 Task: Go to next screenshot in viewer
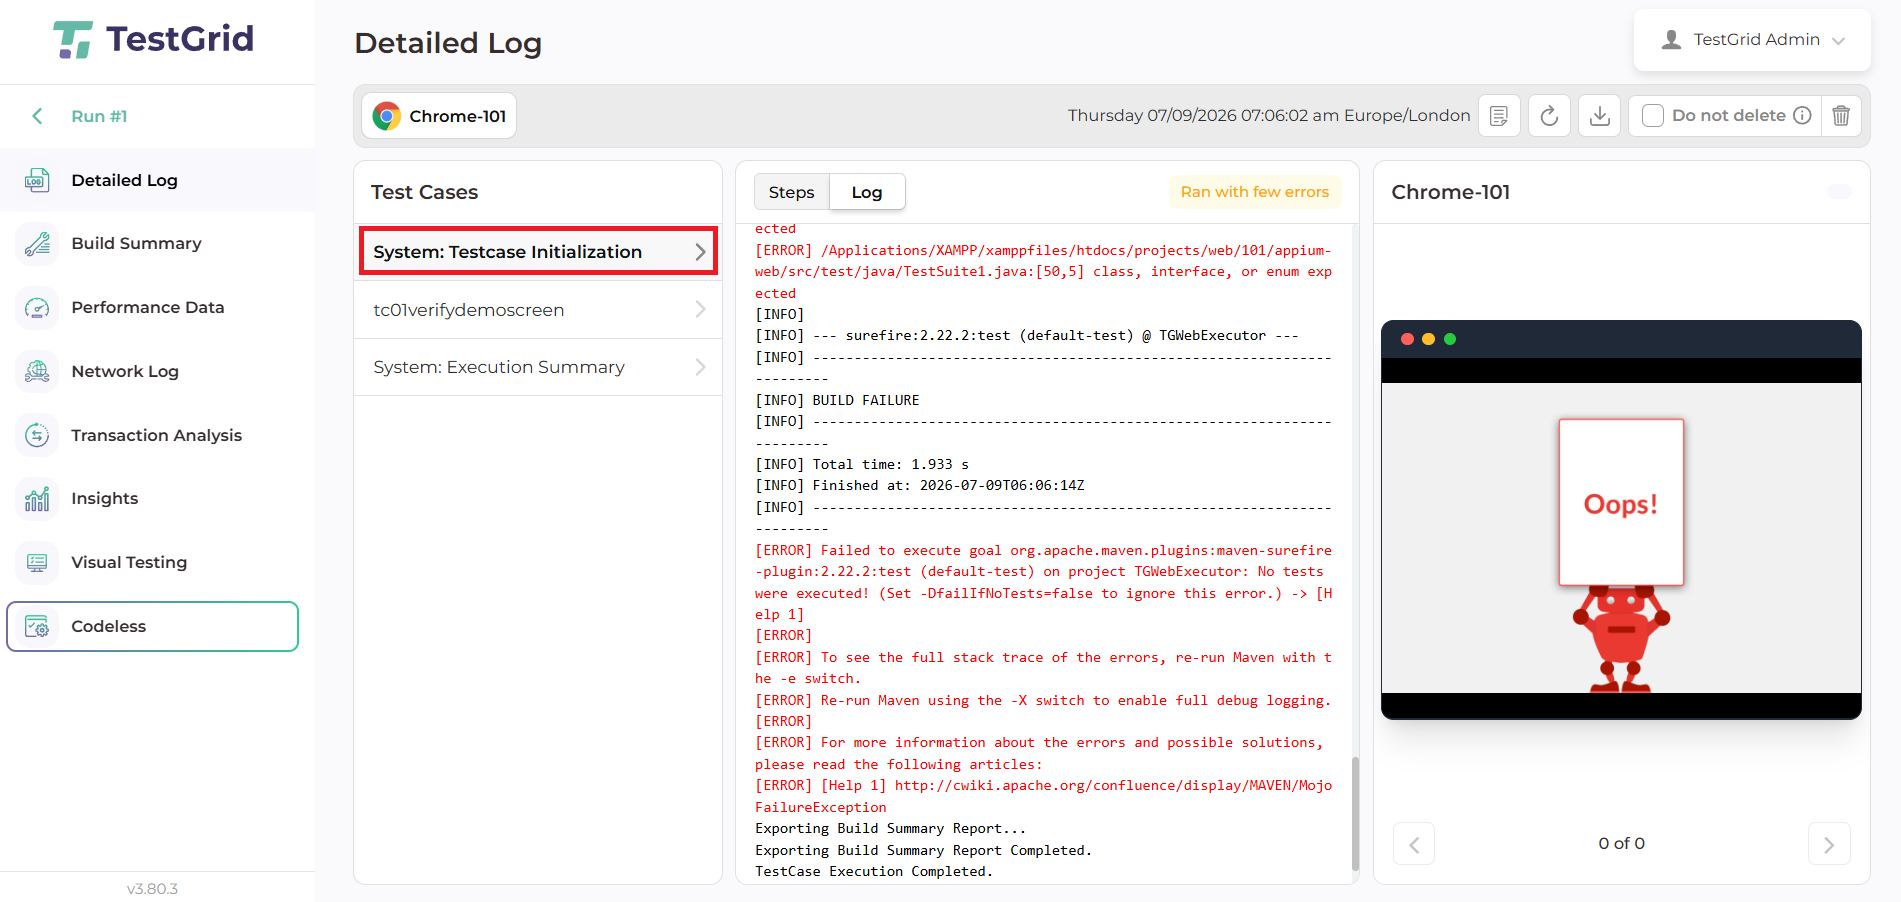pyautogui.click(x=1829, y=844)
